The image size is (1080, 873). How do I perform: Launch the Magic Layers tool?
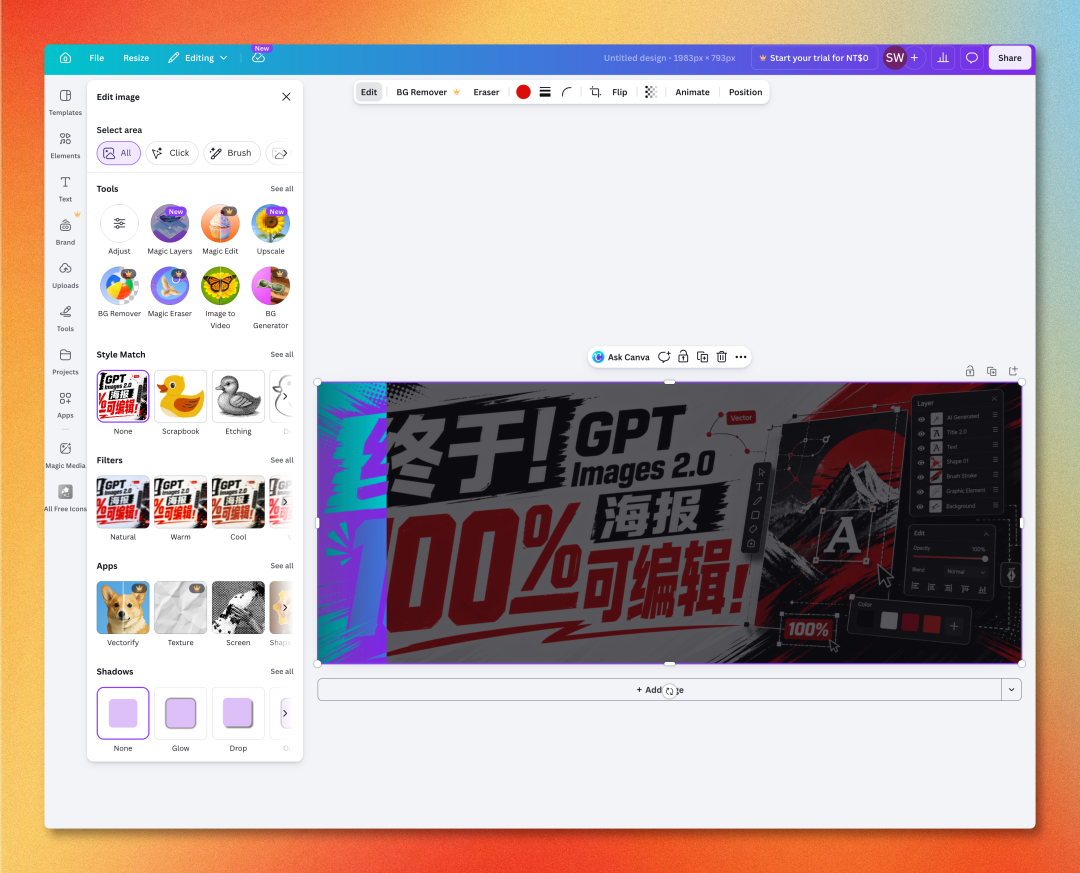tap(169, 230)
